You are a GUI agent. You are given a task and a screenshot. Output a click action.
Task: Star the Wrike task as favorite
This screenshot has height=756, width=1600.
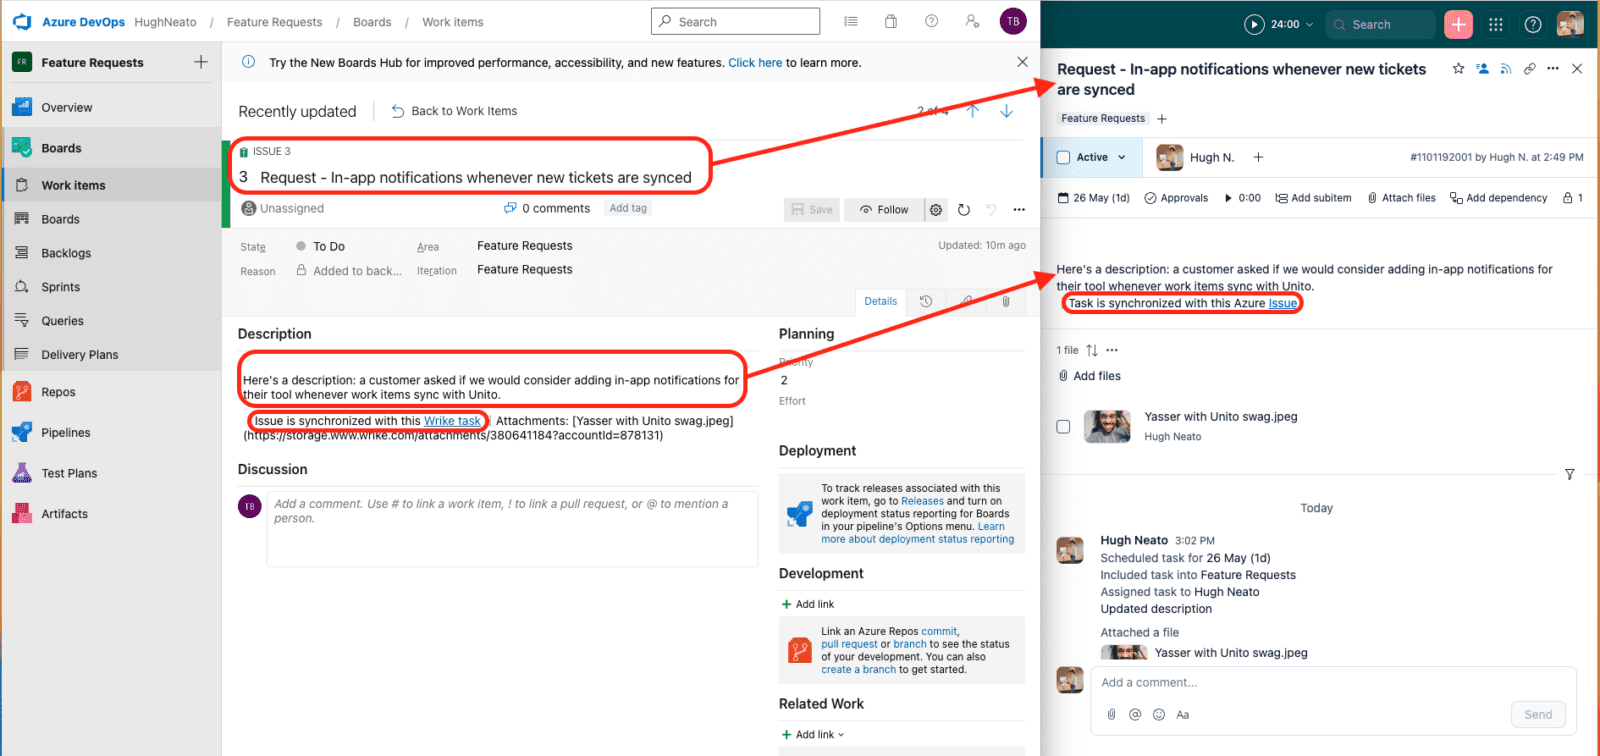point(1458,69)
